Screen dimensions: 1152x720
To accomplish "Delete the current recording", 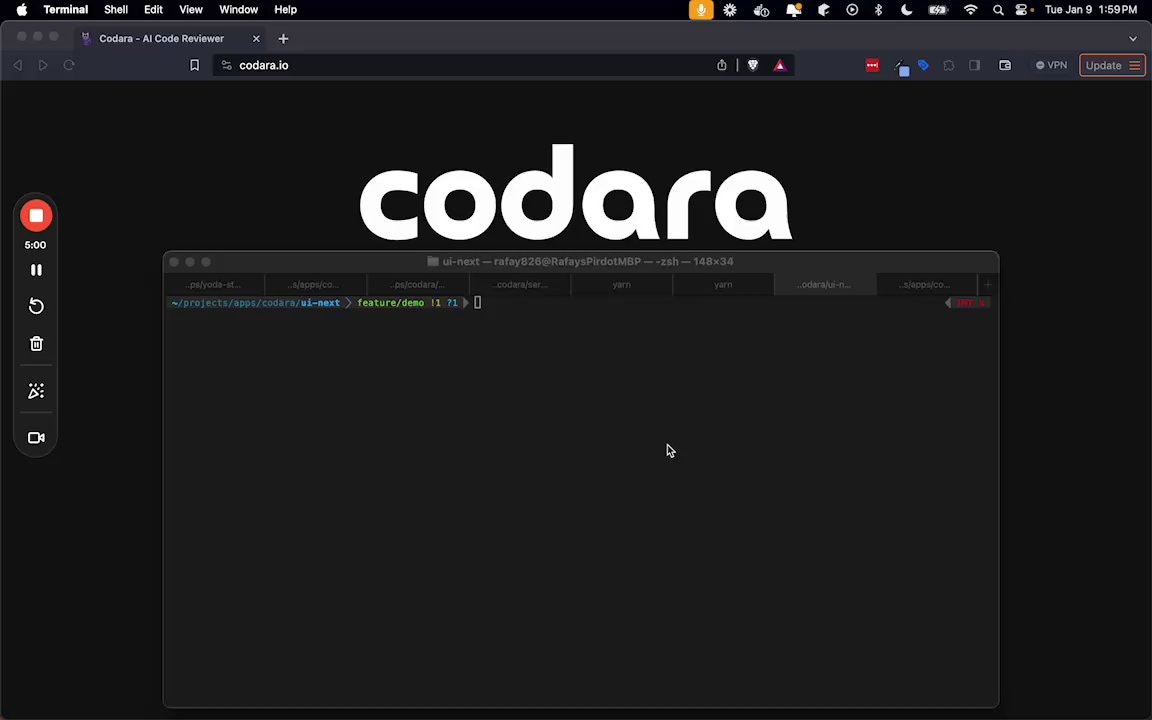I will click(x=36, y=343).
